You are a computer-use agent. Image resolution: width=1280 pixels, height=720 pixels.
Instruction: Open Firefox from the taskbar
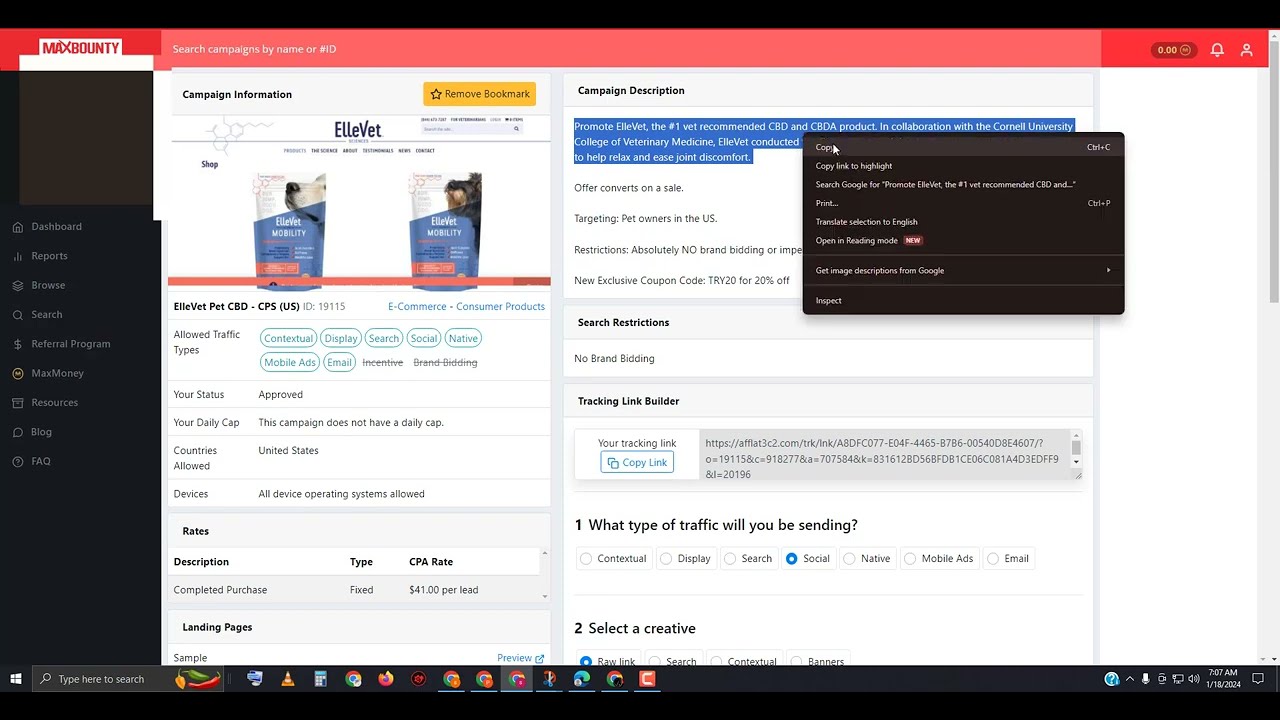click(x=386, y=679)
